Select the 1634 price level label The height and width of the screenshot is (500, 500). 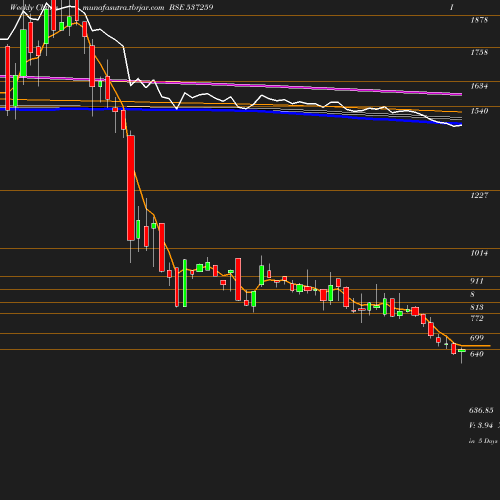tap(479, 86)
